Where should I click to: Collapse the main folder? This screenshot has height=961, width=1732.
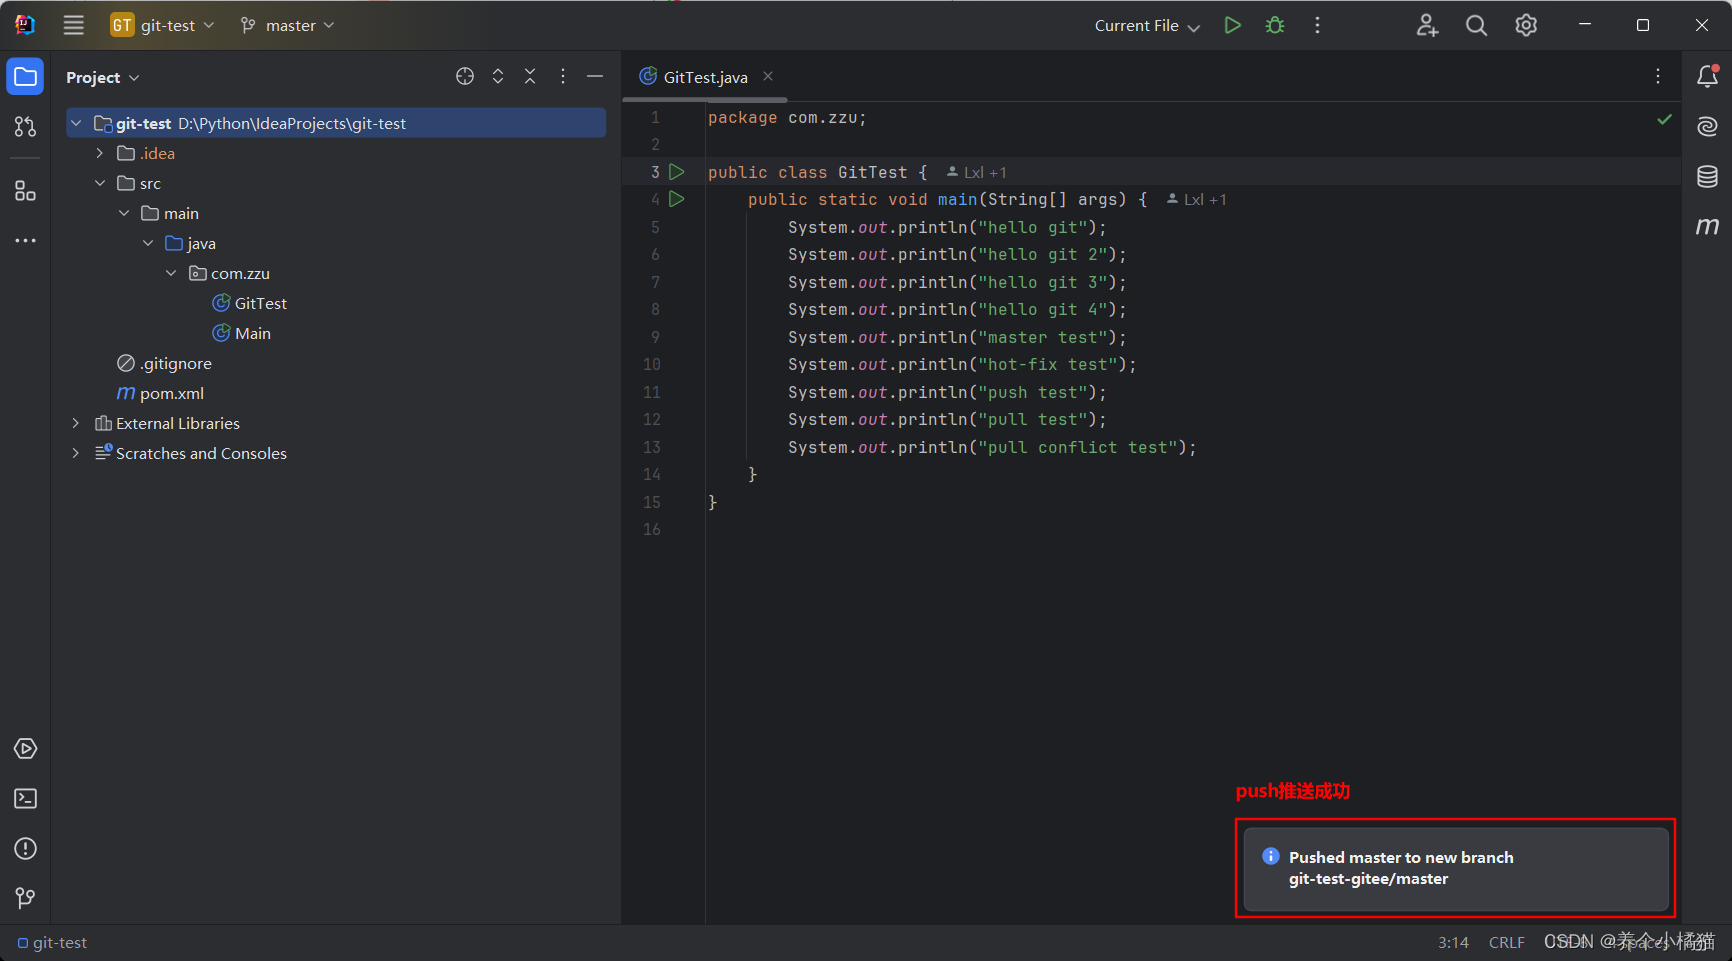(124, 213)
